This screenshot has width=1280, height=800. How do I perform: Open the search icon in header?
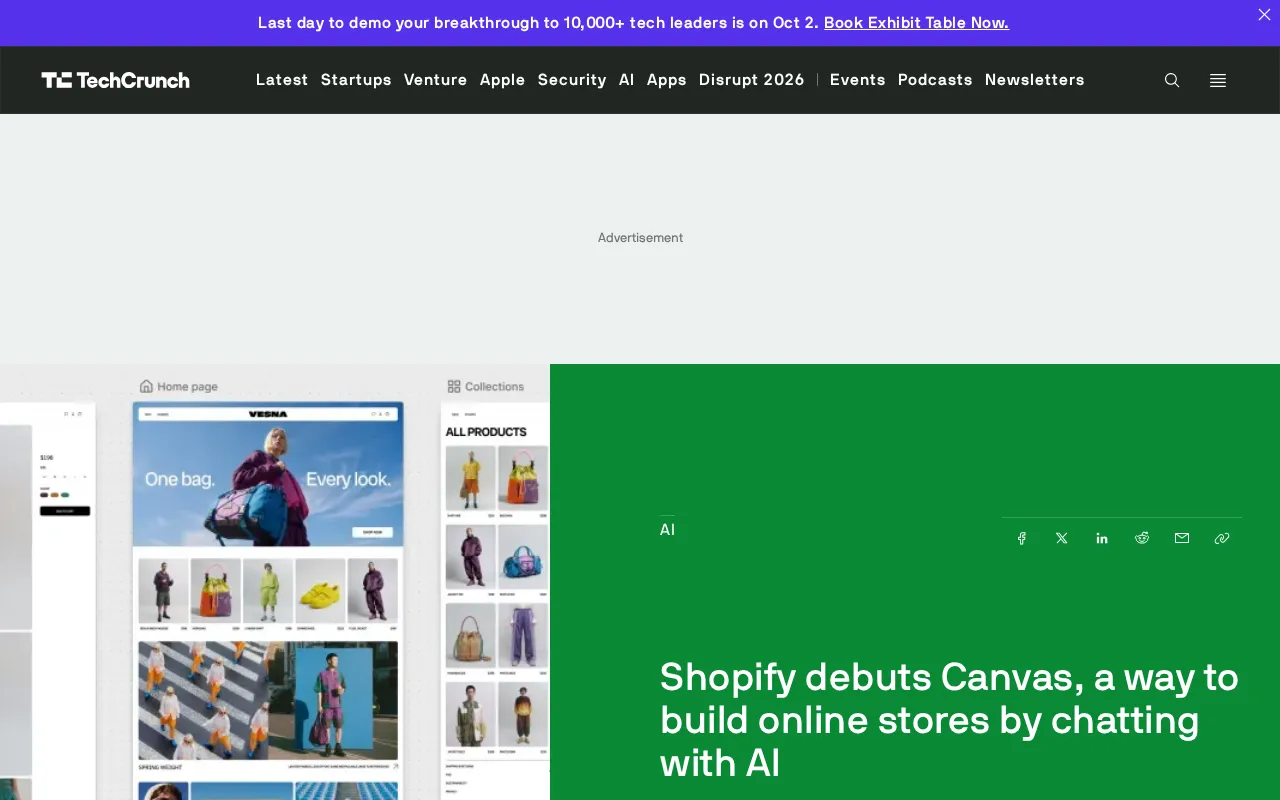pyautogui.click(x=1172, y=80)
